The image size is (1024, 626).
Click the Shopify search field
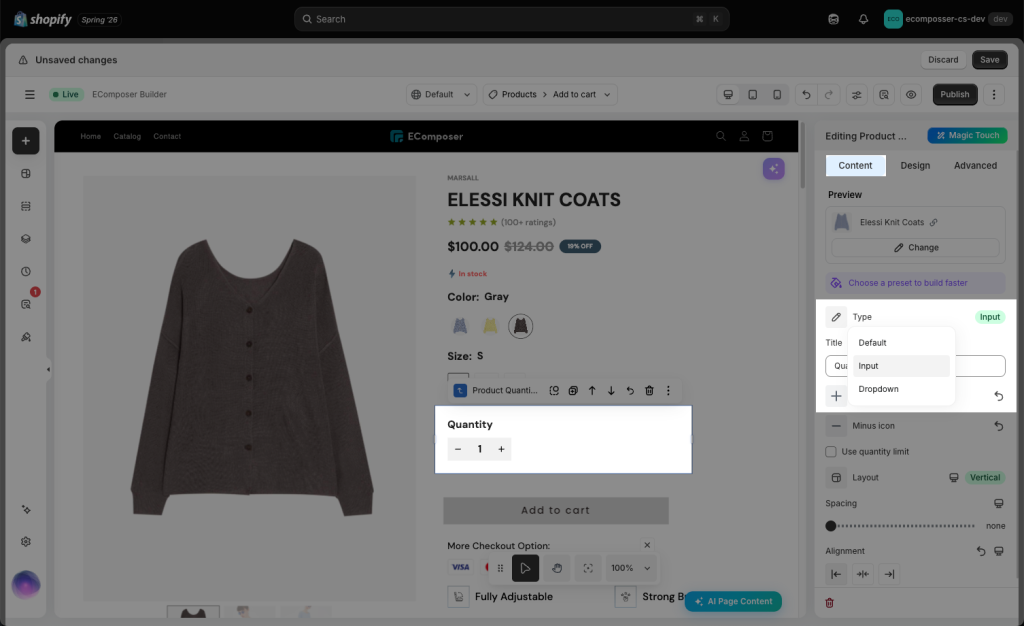pos(512,19)
